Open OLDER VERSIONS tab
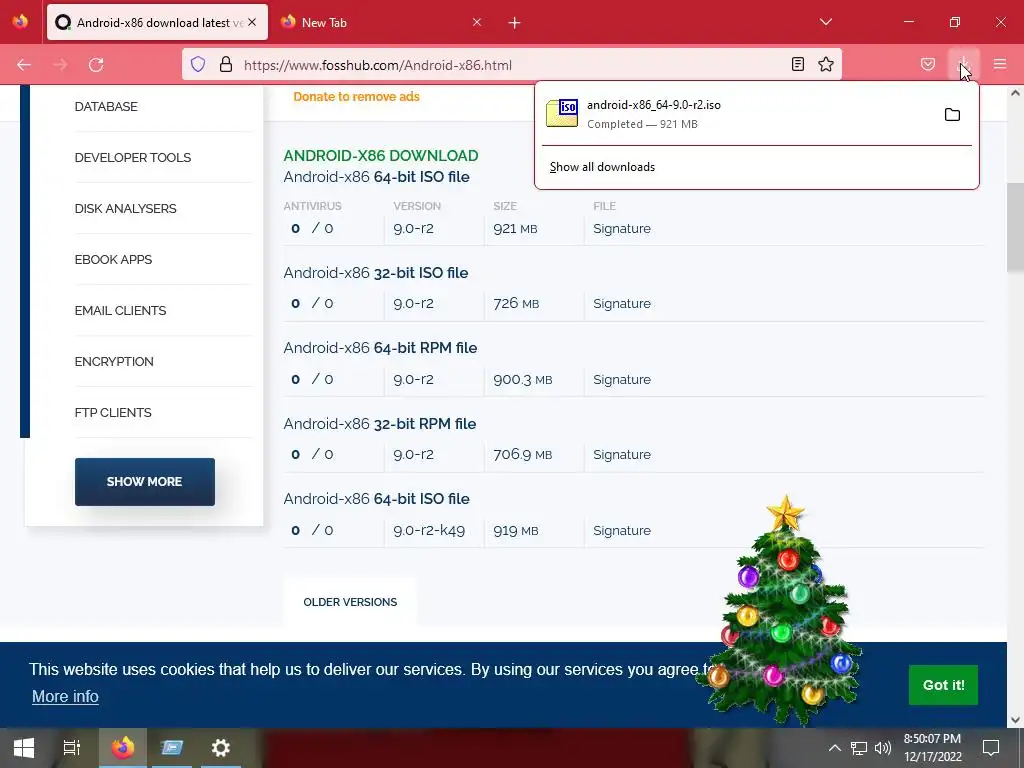 point(350,602)
